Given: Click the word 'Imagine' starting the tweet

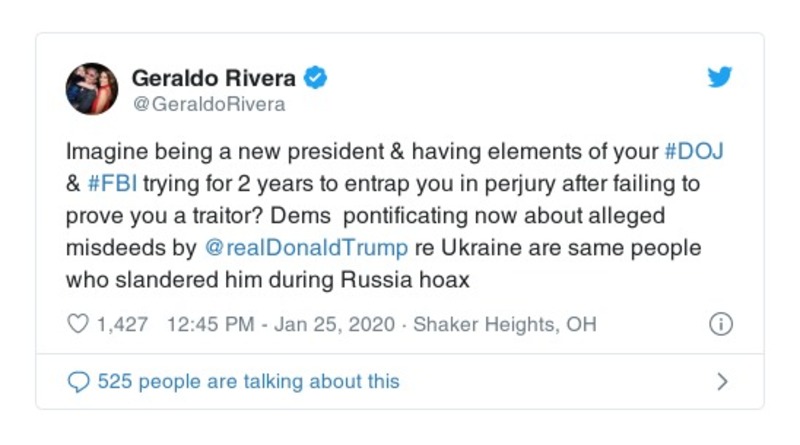Looking at the screenshot, I should tap(102, 152).
